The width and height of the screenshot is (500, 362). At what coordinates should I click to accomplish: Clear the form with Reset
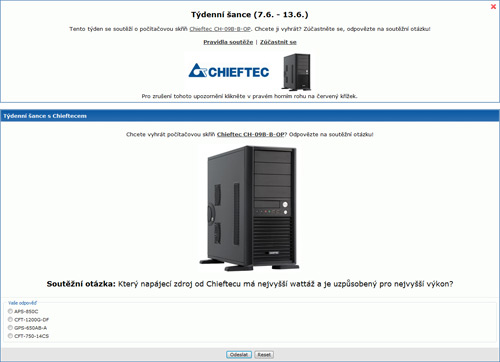264,355
